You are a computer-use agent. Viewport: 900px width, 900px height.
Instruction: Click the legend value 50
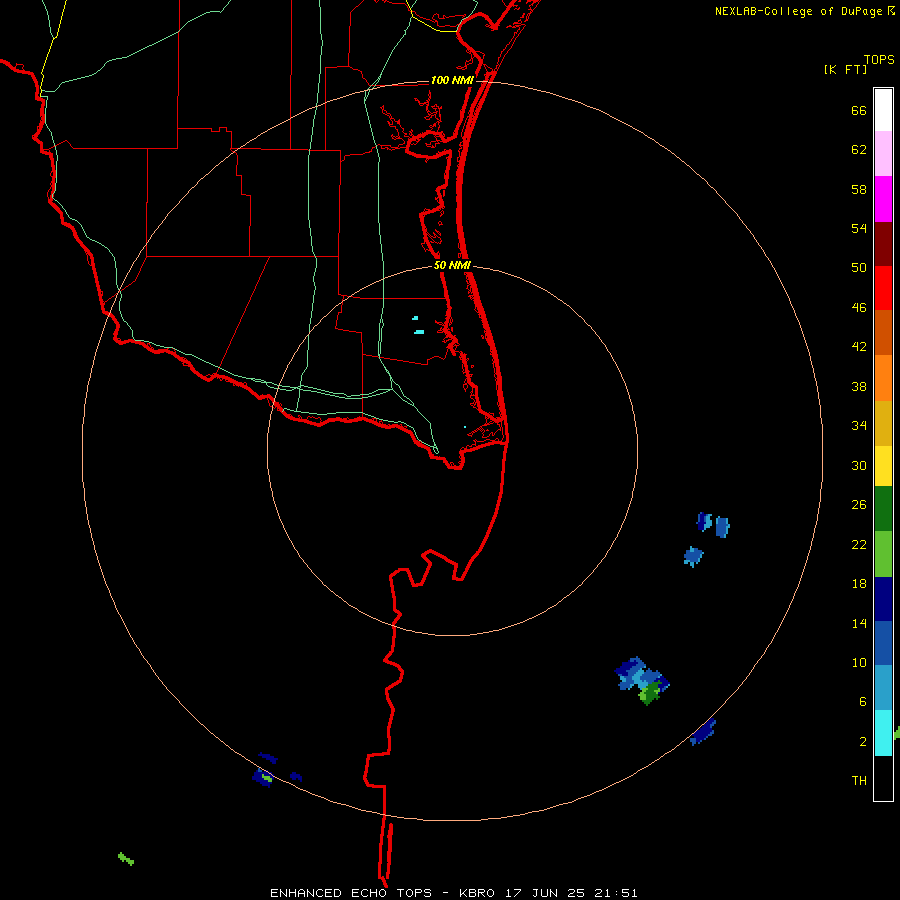pyautogui.click(x=859, y=268)
